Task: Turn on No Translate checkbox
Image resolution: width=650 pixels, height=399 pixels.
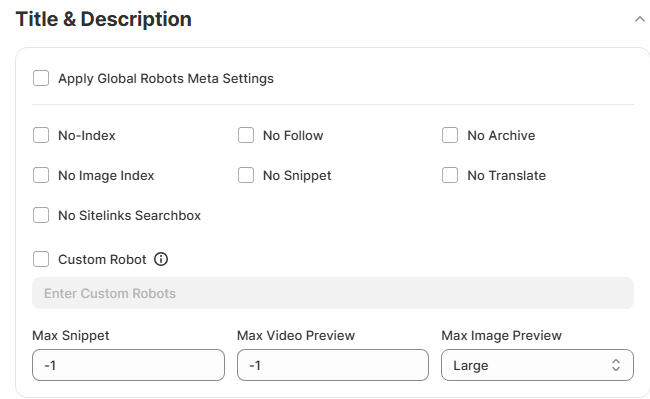Action: 450,175
